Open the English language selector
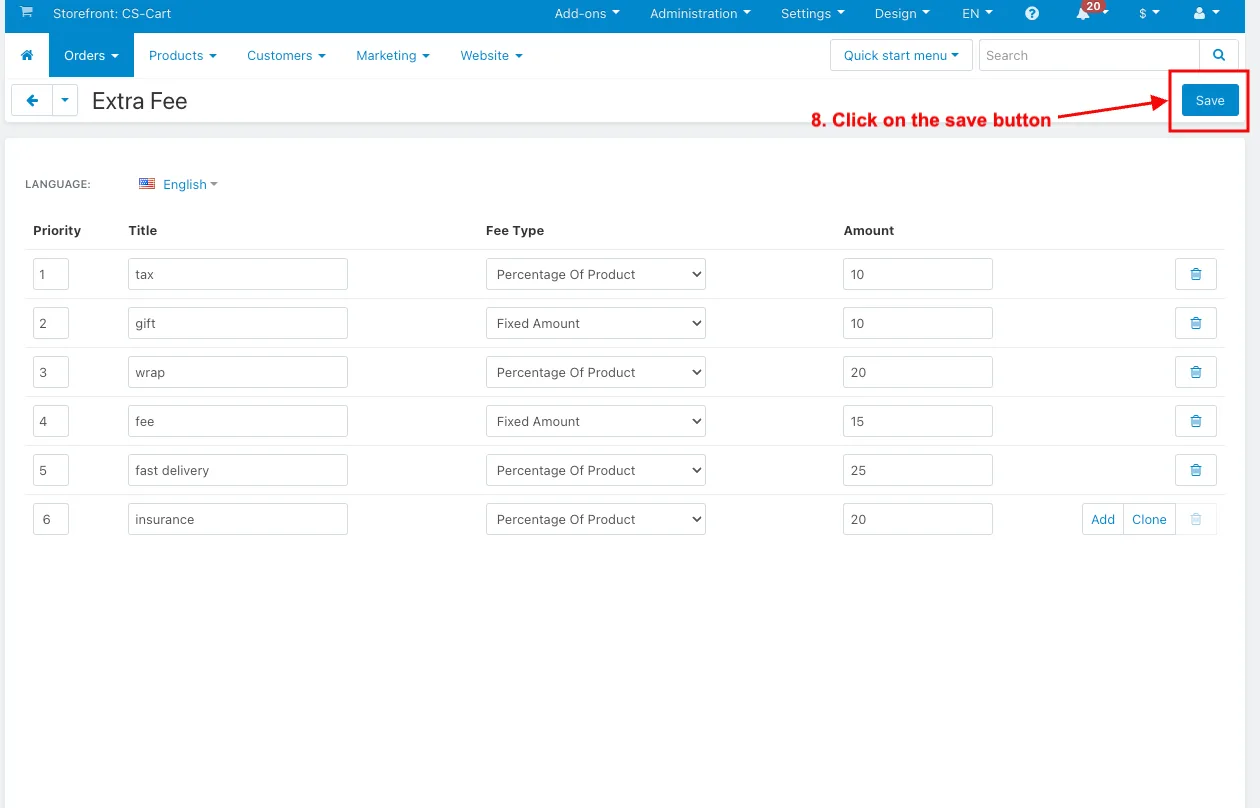The width and height of the screenshot is (1260, 808). (x=190, y=184)
